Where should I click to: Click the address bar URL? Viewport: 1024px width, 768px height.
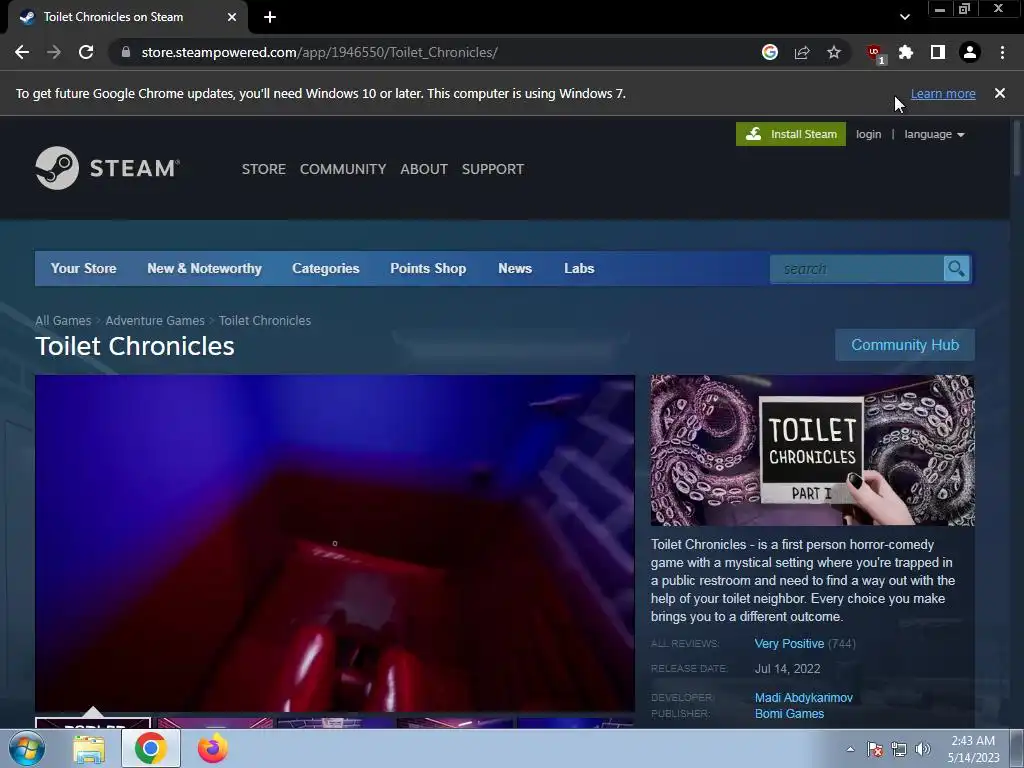point(319,52)
